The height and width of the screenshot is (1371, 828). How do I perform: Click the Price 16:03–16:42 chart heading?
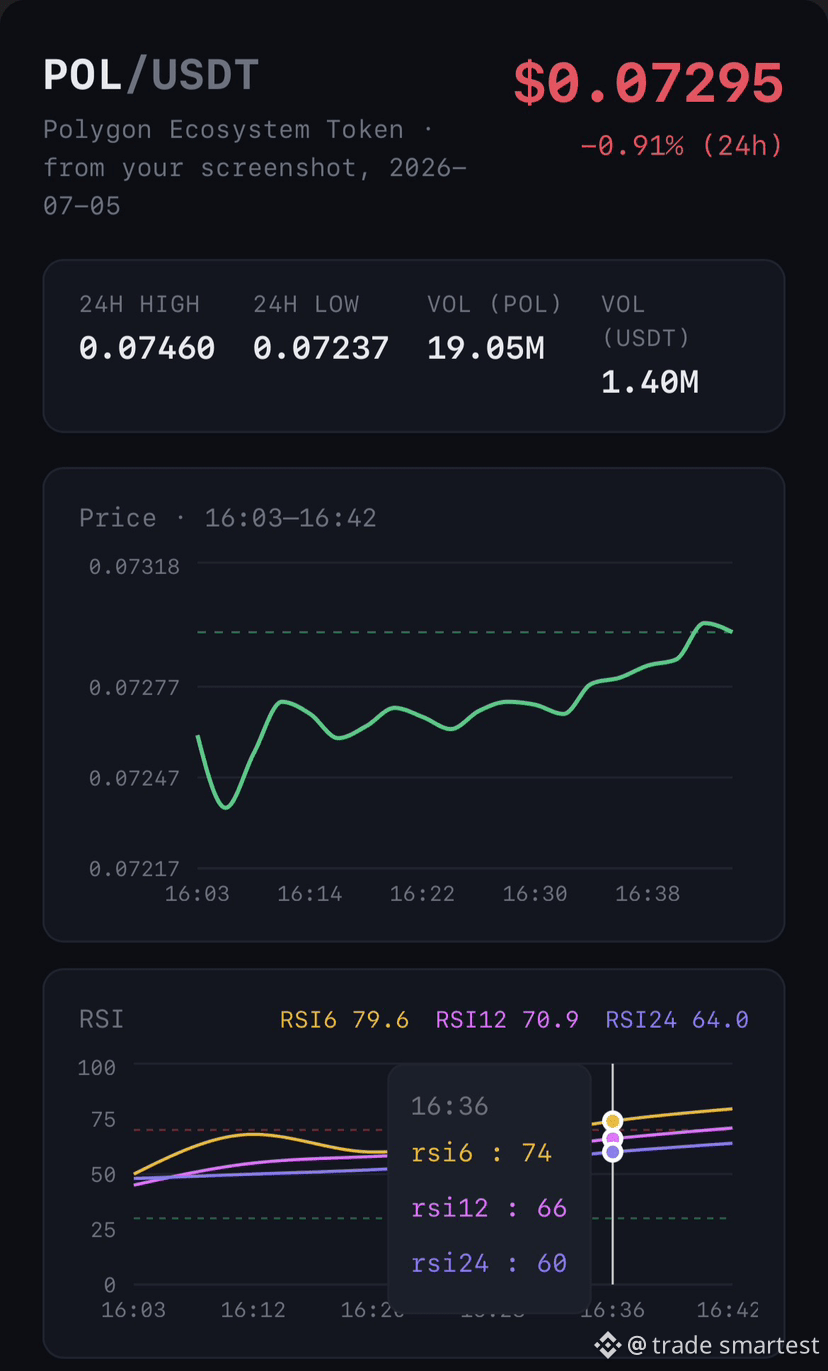(228, 518)
